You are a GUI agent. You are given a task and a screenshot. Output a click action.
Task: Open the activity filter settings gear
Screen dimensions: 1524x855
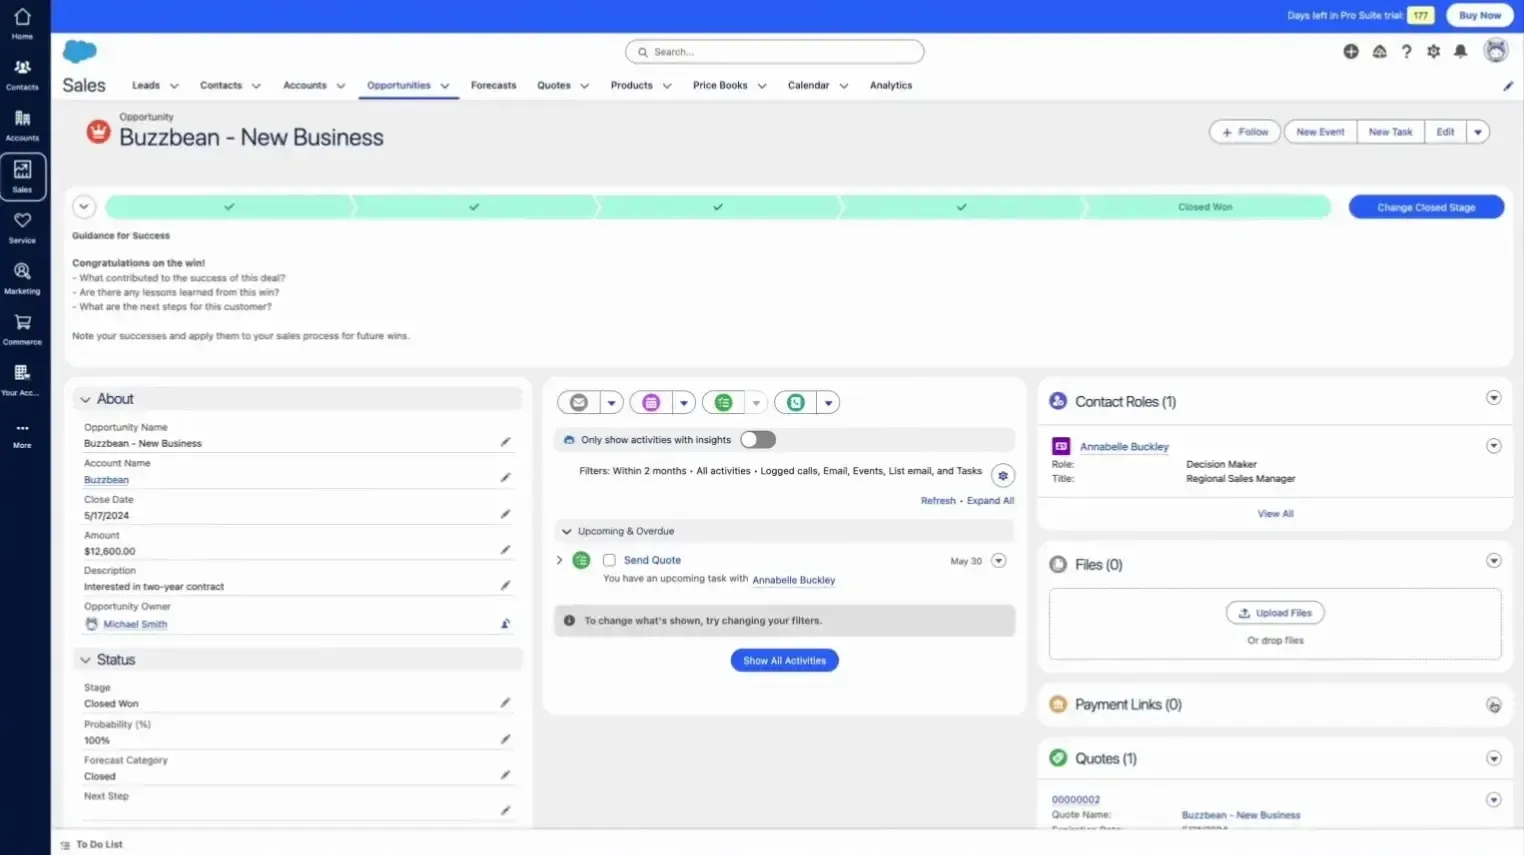1003,476
